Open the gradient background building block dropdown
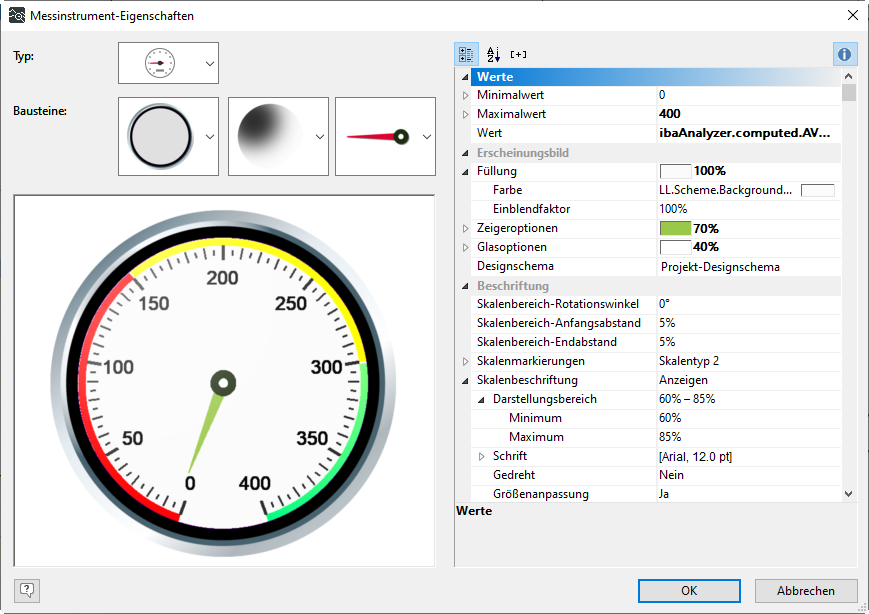 [x=319, y=137]
